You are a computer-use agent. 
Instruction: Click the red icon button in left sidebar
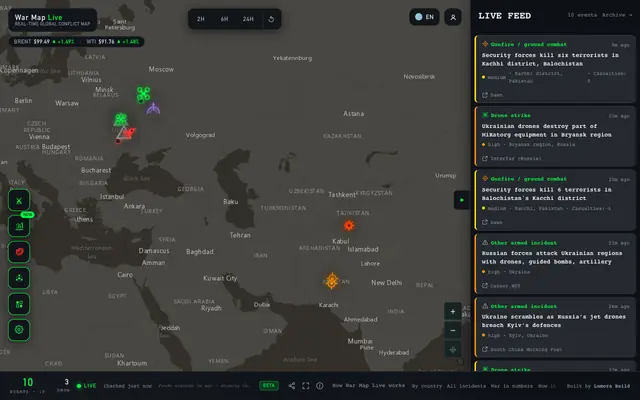19,252
